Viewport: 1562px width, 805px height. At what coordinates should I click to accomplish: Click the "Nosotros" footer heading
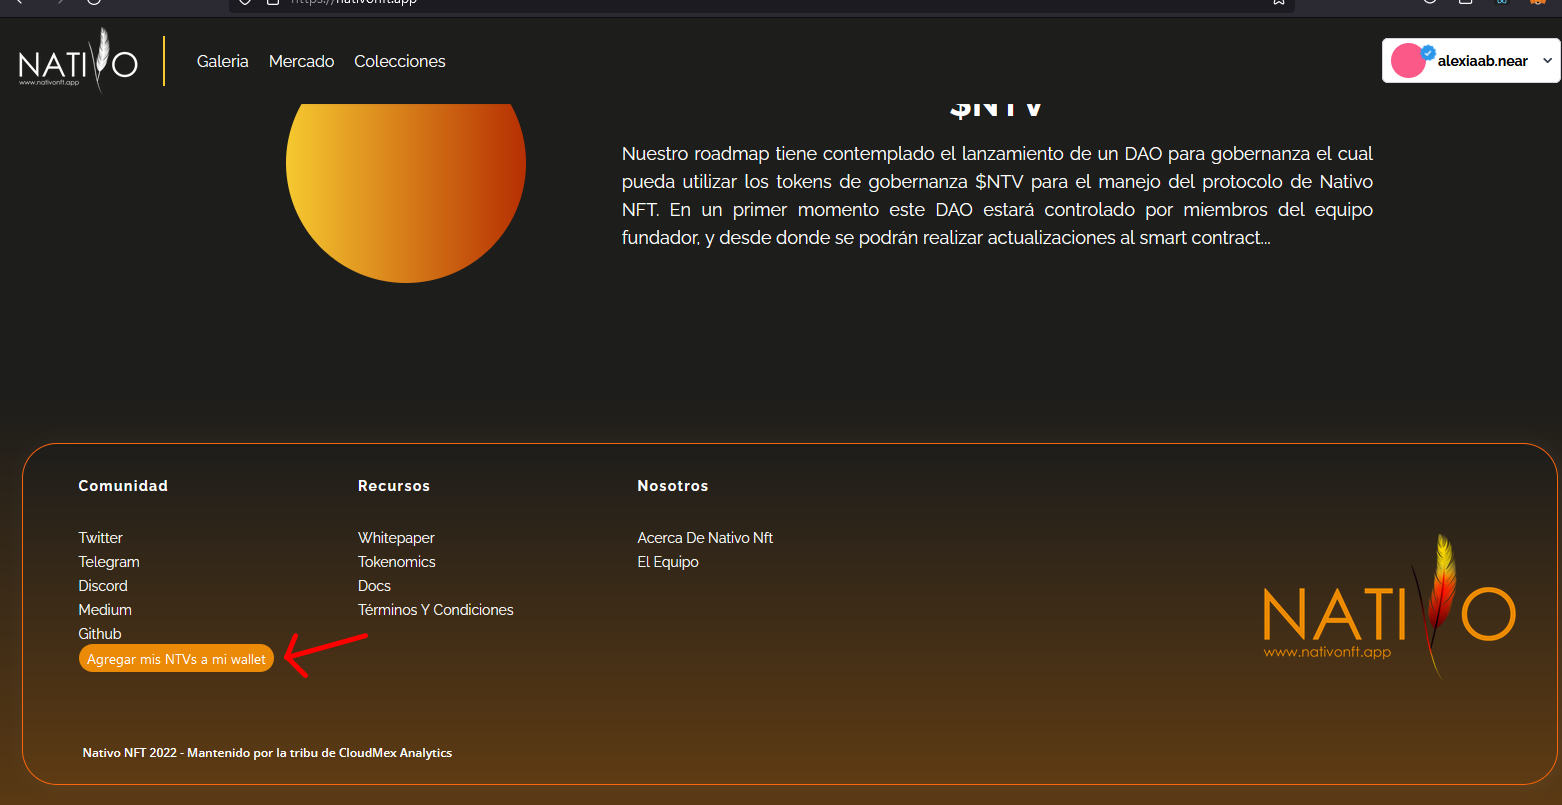tap(673, 486)
